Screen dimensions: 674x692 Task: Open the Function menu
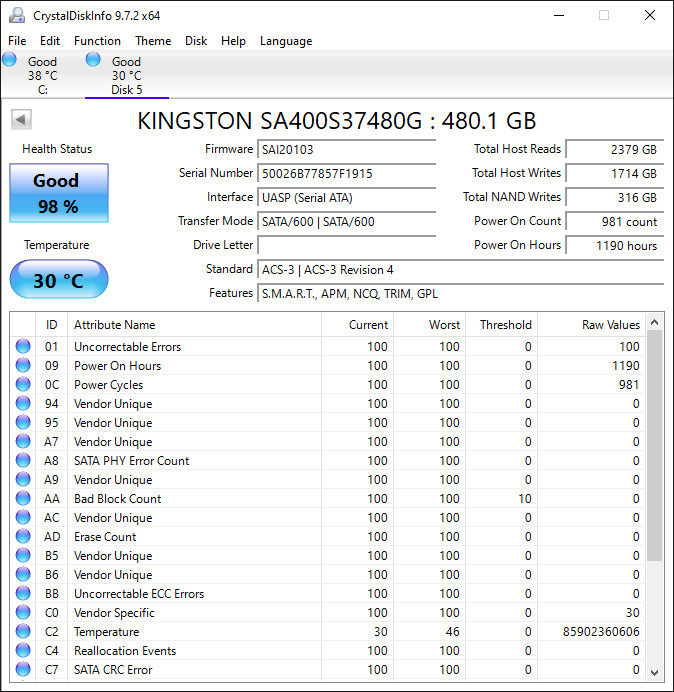[97, 41]
